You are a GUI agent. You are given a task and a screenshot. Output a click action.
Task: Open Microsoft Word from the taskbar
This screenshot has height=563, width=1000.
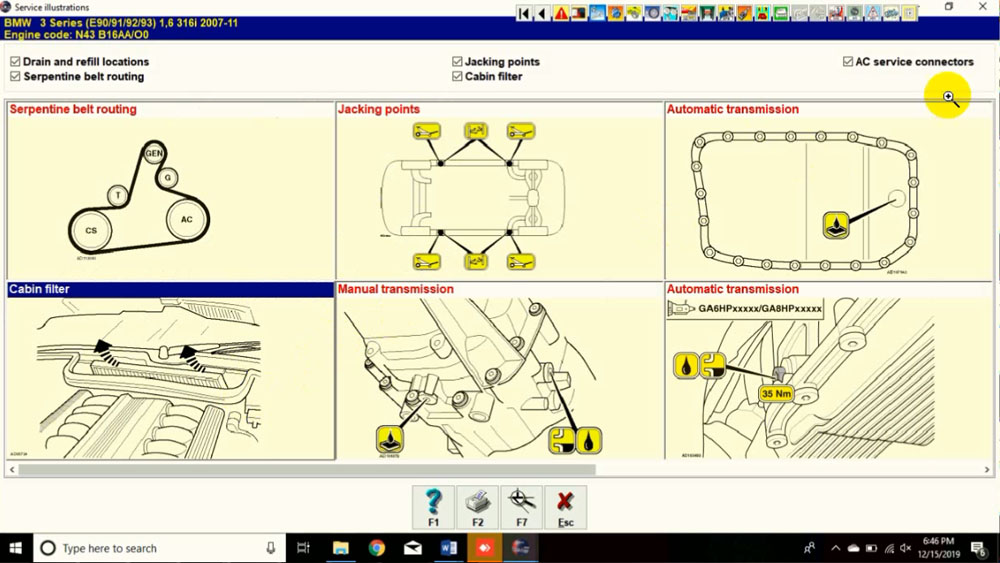click(x=449, y=548)
